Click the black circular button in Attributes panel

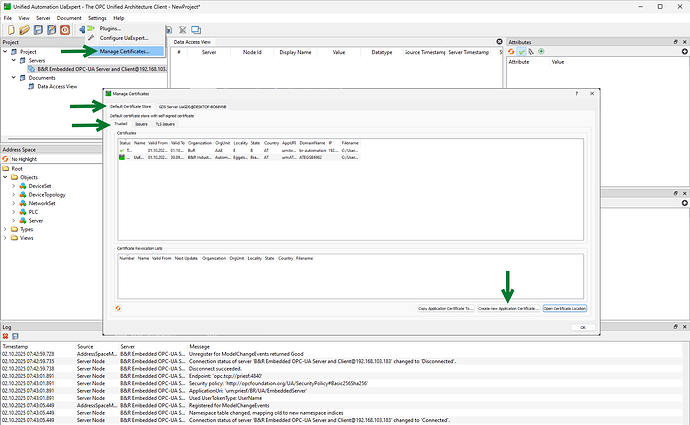[685, 51]
